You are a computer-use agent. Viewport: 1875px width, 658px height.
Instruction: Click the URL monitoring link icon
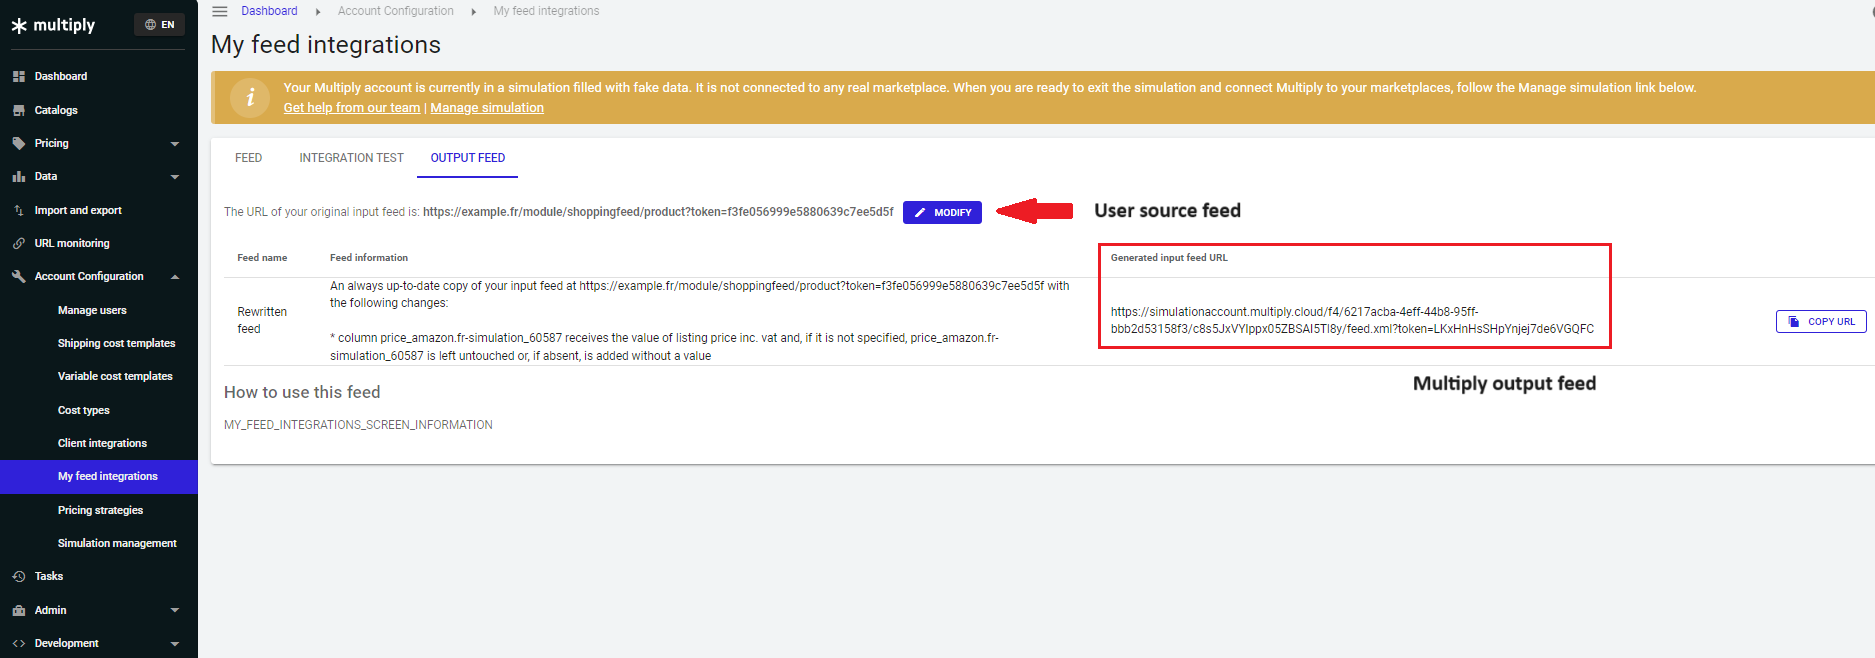19,243
